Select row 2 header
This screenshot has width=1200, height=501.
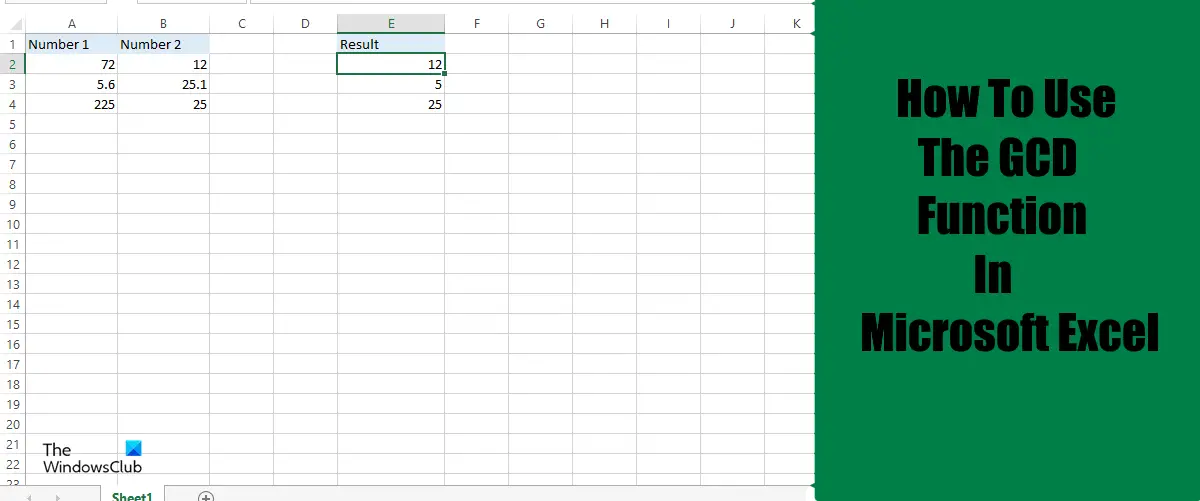[12, 64]
